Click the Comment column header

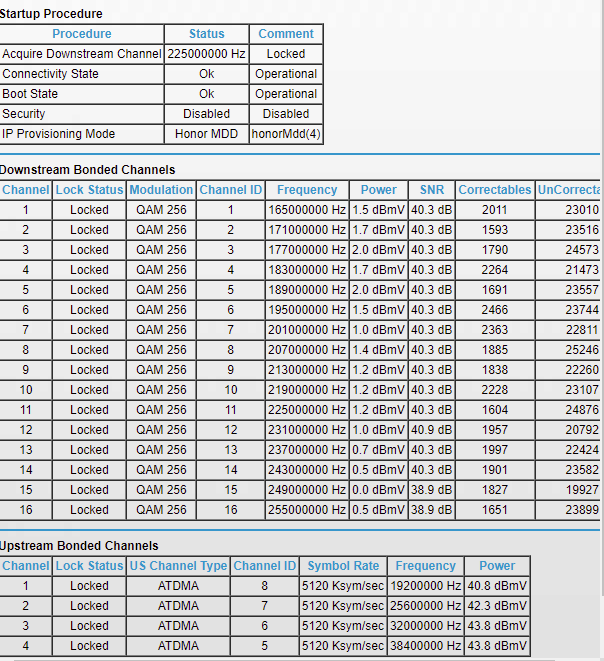(x=286, y=34)
